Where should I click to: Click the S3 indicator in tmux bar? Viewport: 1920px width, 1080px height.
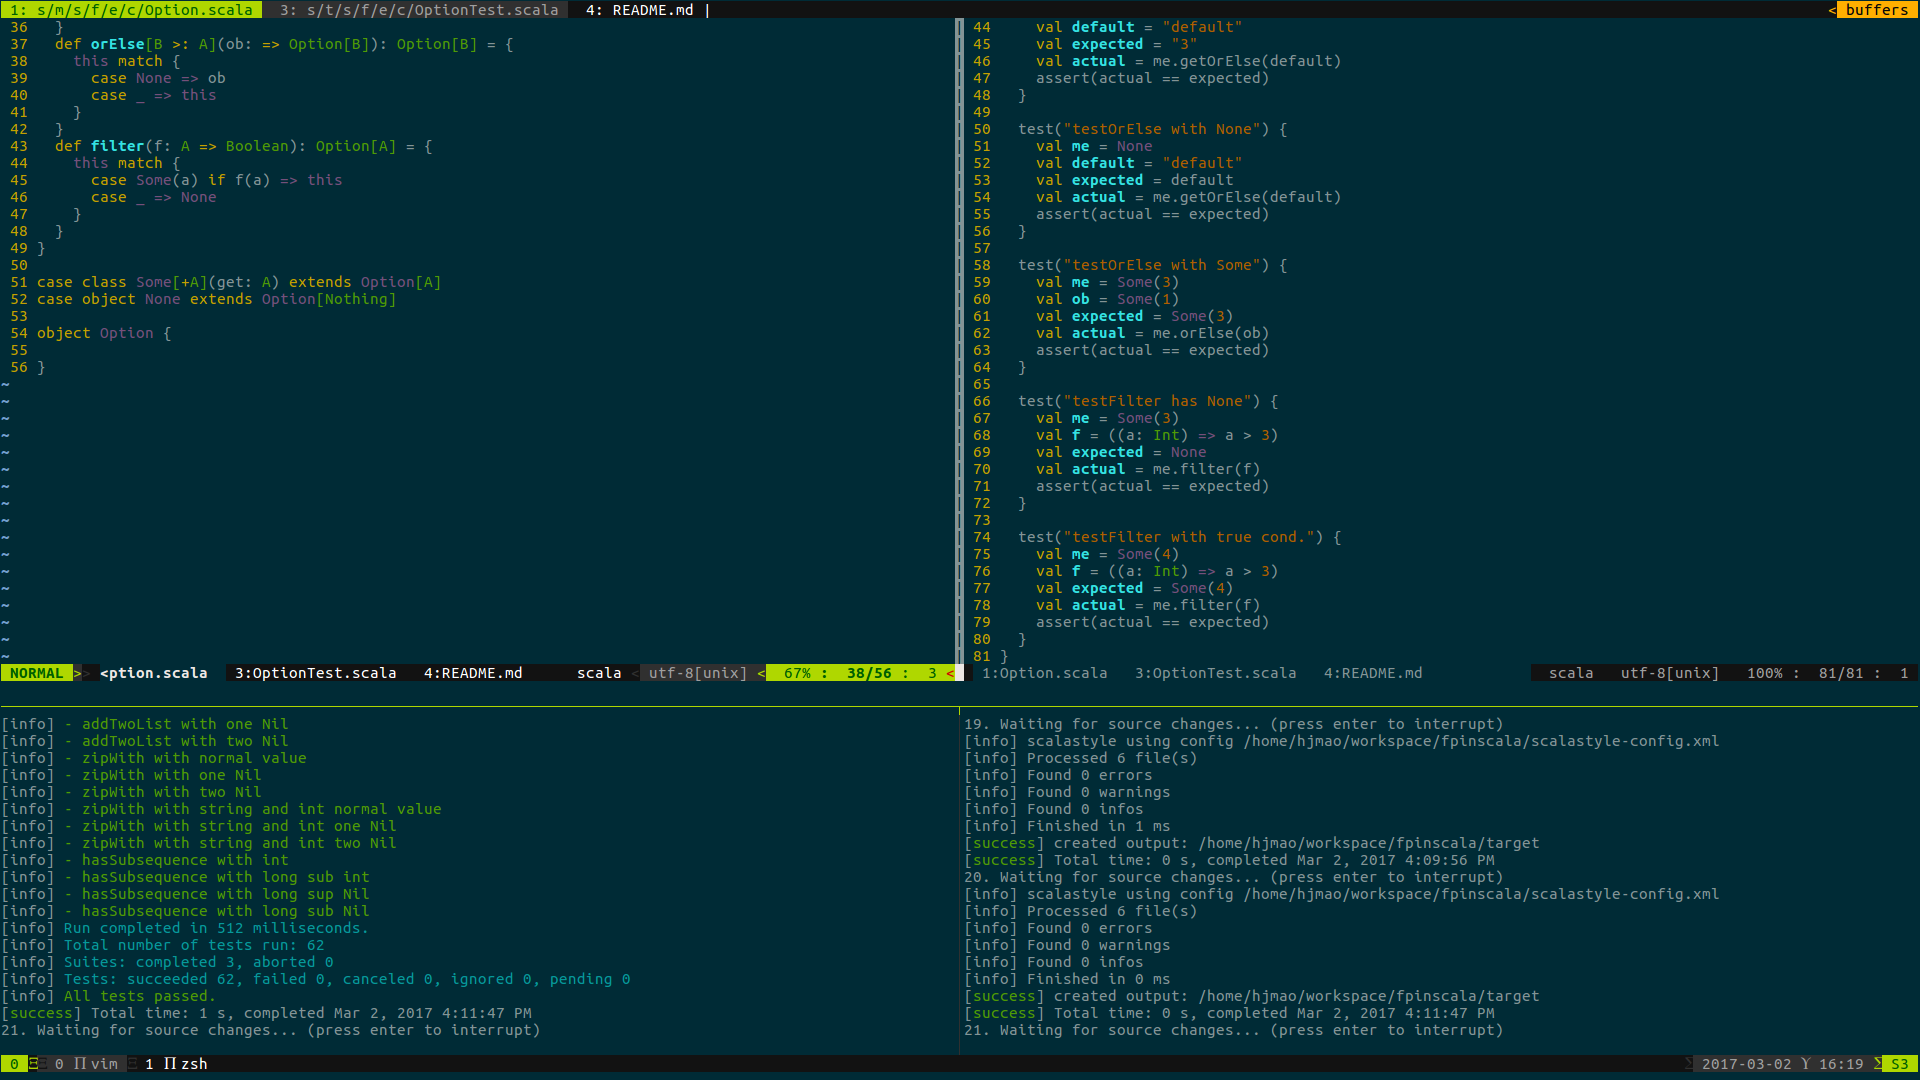(x=1899, y=1064)
